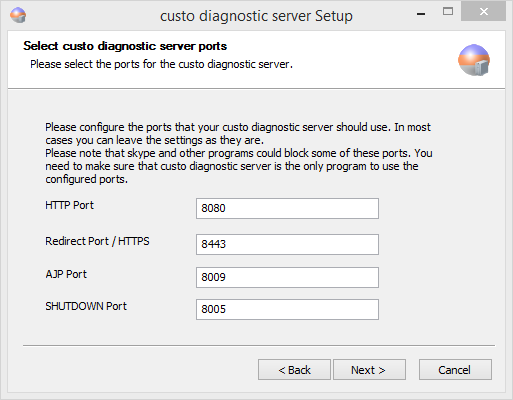Viewport: 513px width, 400px height.
Task: Go back using the < Back button
Action: coord(294,370)
